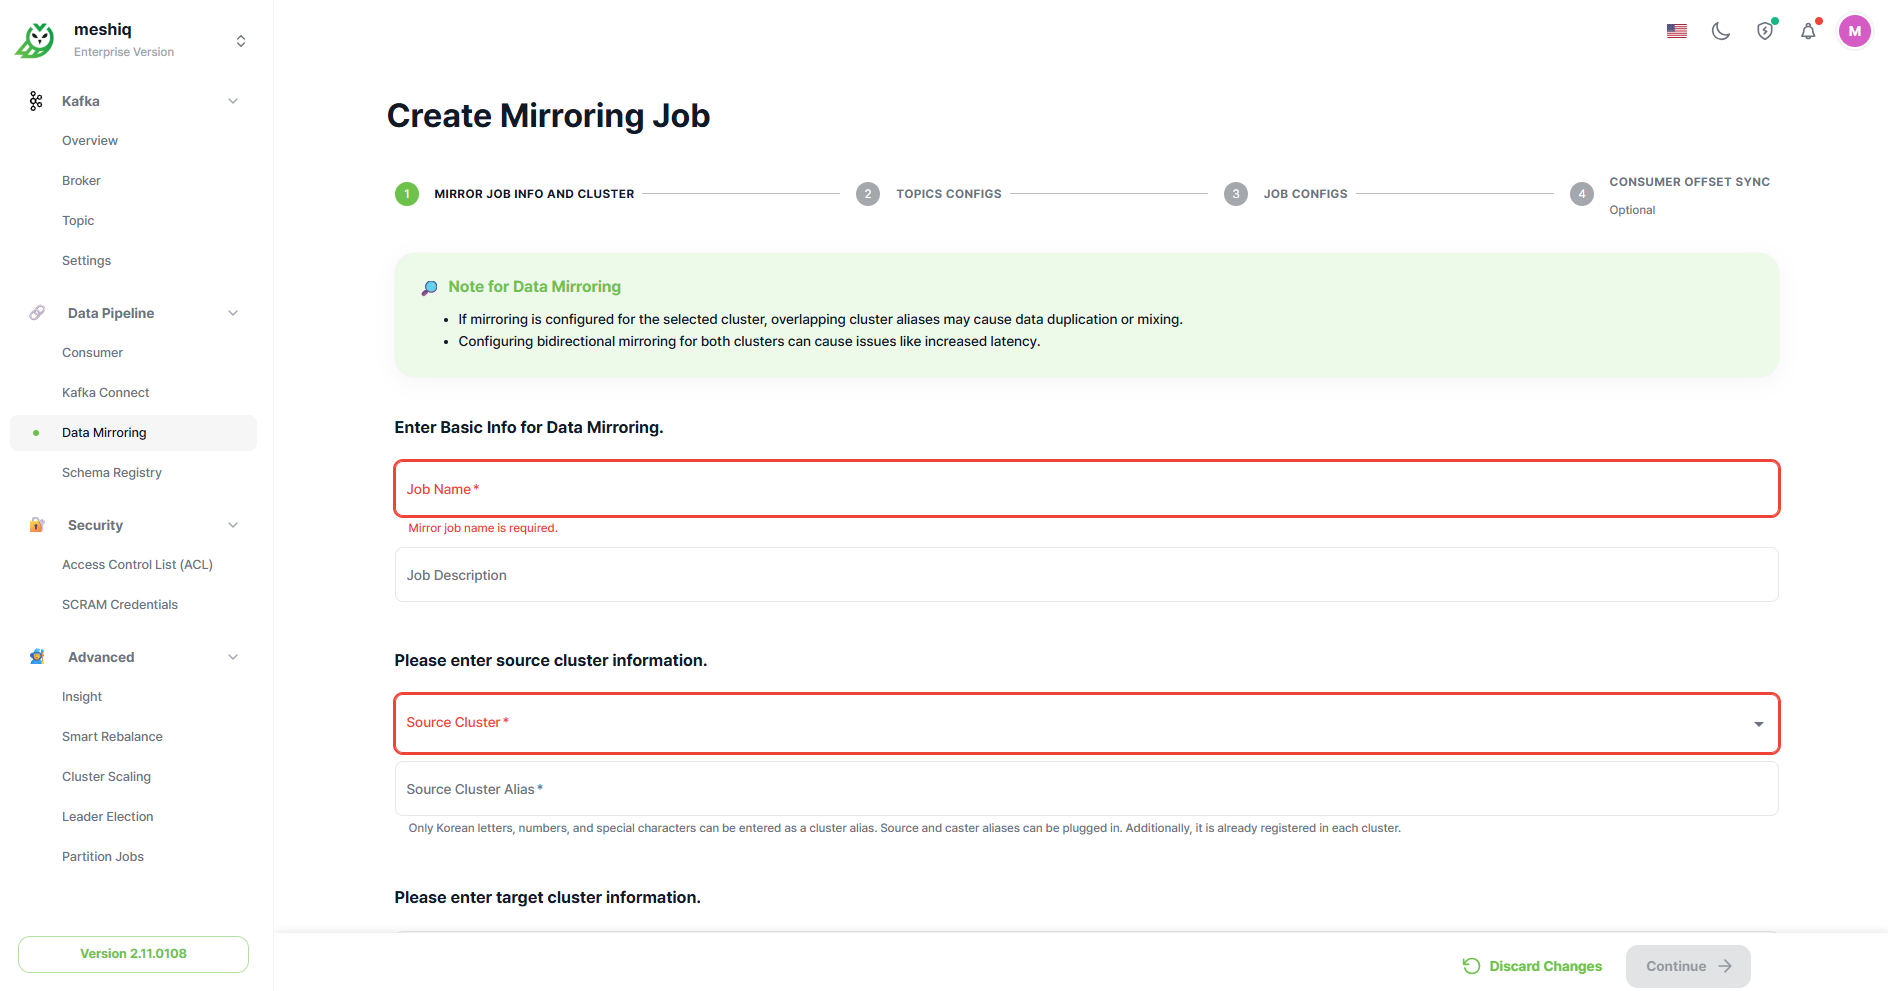Focus the Job Name input field
The width and height of the screenshot is (1888, 991).
[1086, 489]
